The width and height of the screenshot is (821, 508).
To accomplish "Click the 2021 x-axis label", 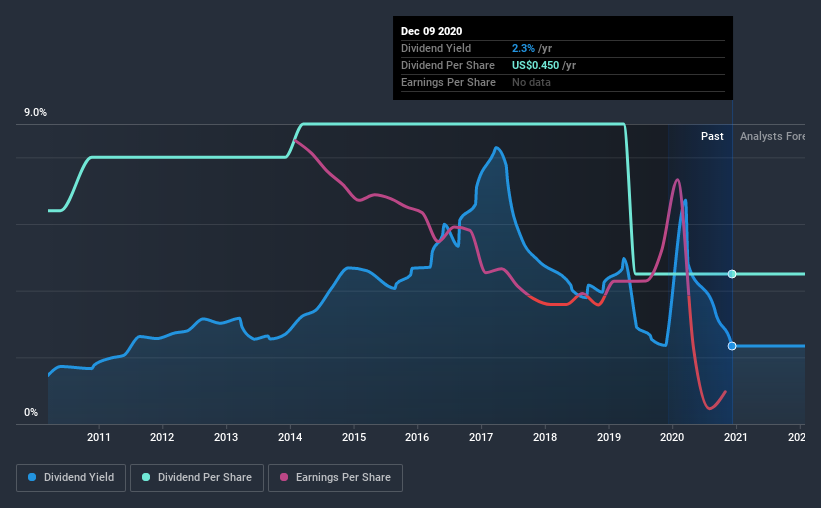I will (x=736, y=437).
